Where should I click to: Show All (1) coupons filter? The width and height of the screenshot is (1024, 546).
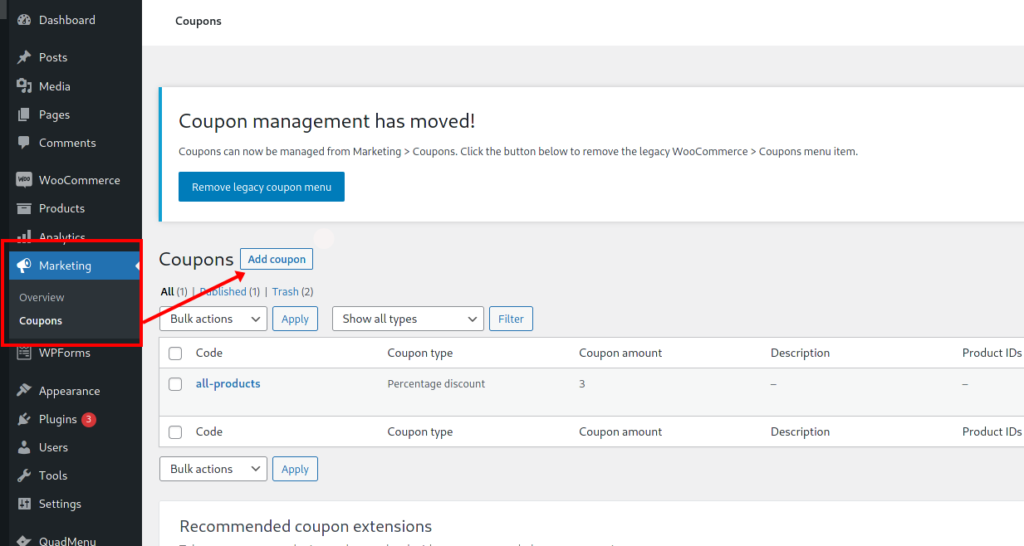(174, 291)
